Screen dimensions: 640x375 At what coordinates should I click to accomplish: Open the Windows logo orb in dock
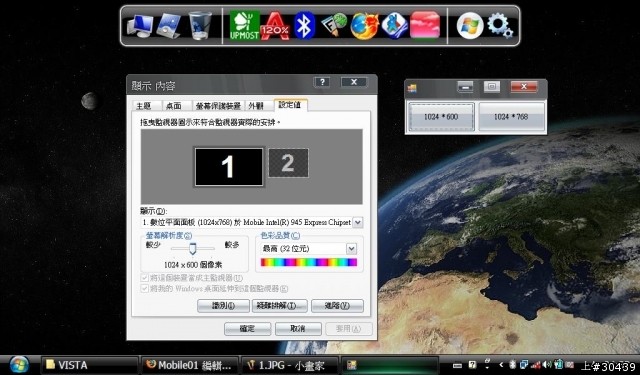pos(470,26)
